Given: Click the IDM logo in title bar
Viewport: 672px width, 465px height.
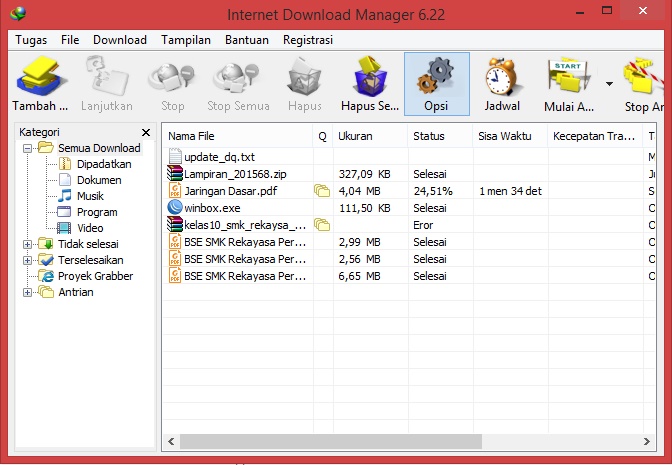Looking at the screenshot, I should click(x=18, y=13).
